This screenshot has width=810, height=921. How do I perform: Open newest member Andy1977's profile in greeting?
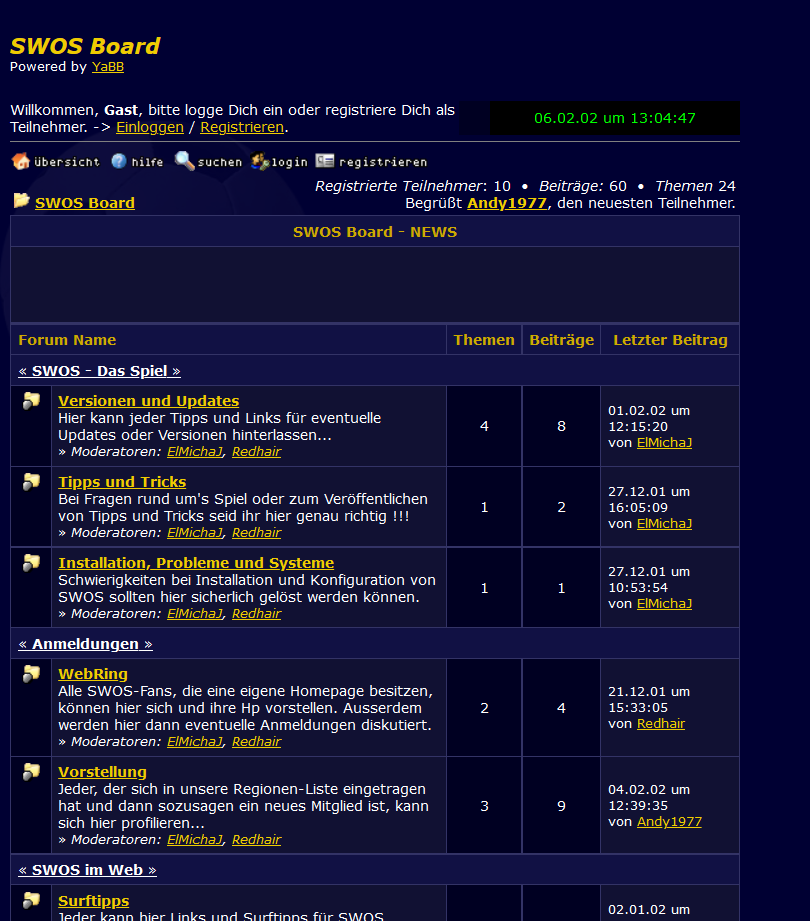[x=507, y=203]
